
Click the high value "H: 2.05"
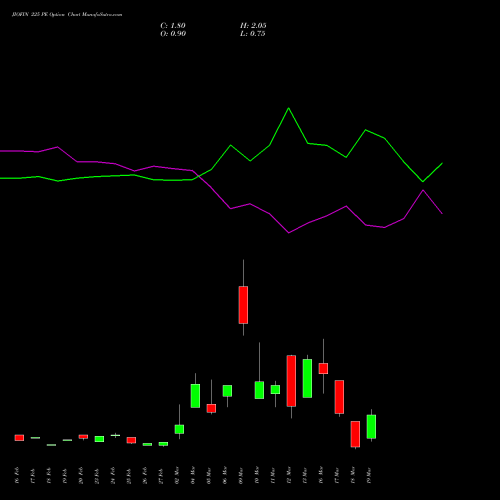pos(253,26)
